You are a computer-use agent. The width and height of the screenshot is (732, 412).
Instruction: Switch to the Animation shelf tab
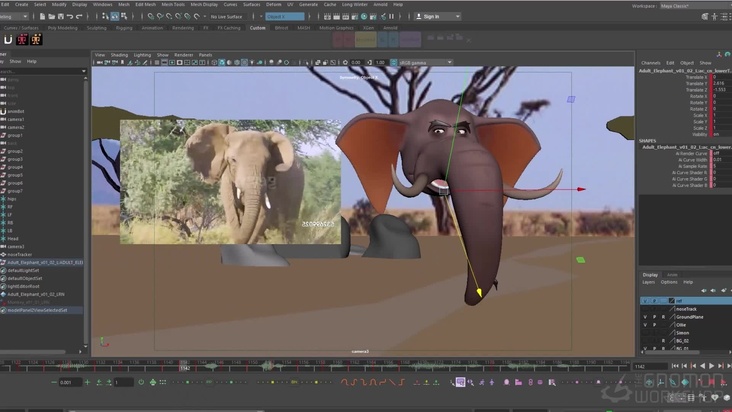[152, 28]
